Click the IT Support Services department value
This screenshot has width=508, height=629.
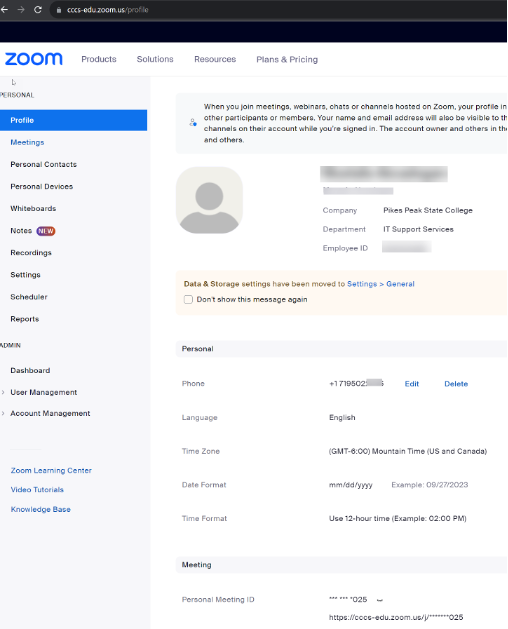[418, 229]
